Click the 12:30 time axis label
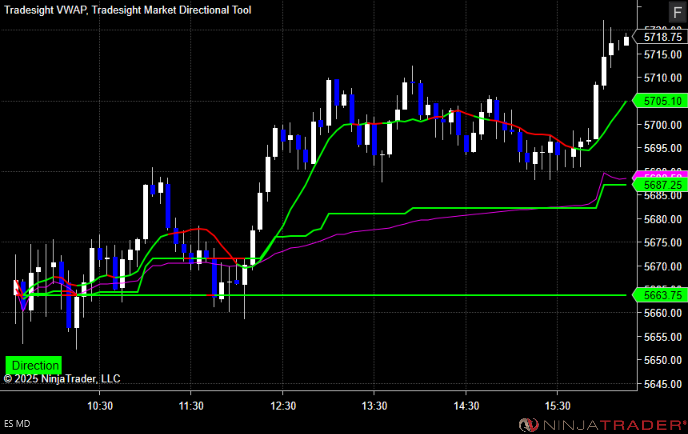 pyautogui.click(x=283, y=406)
